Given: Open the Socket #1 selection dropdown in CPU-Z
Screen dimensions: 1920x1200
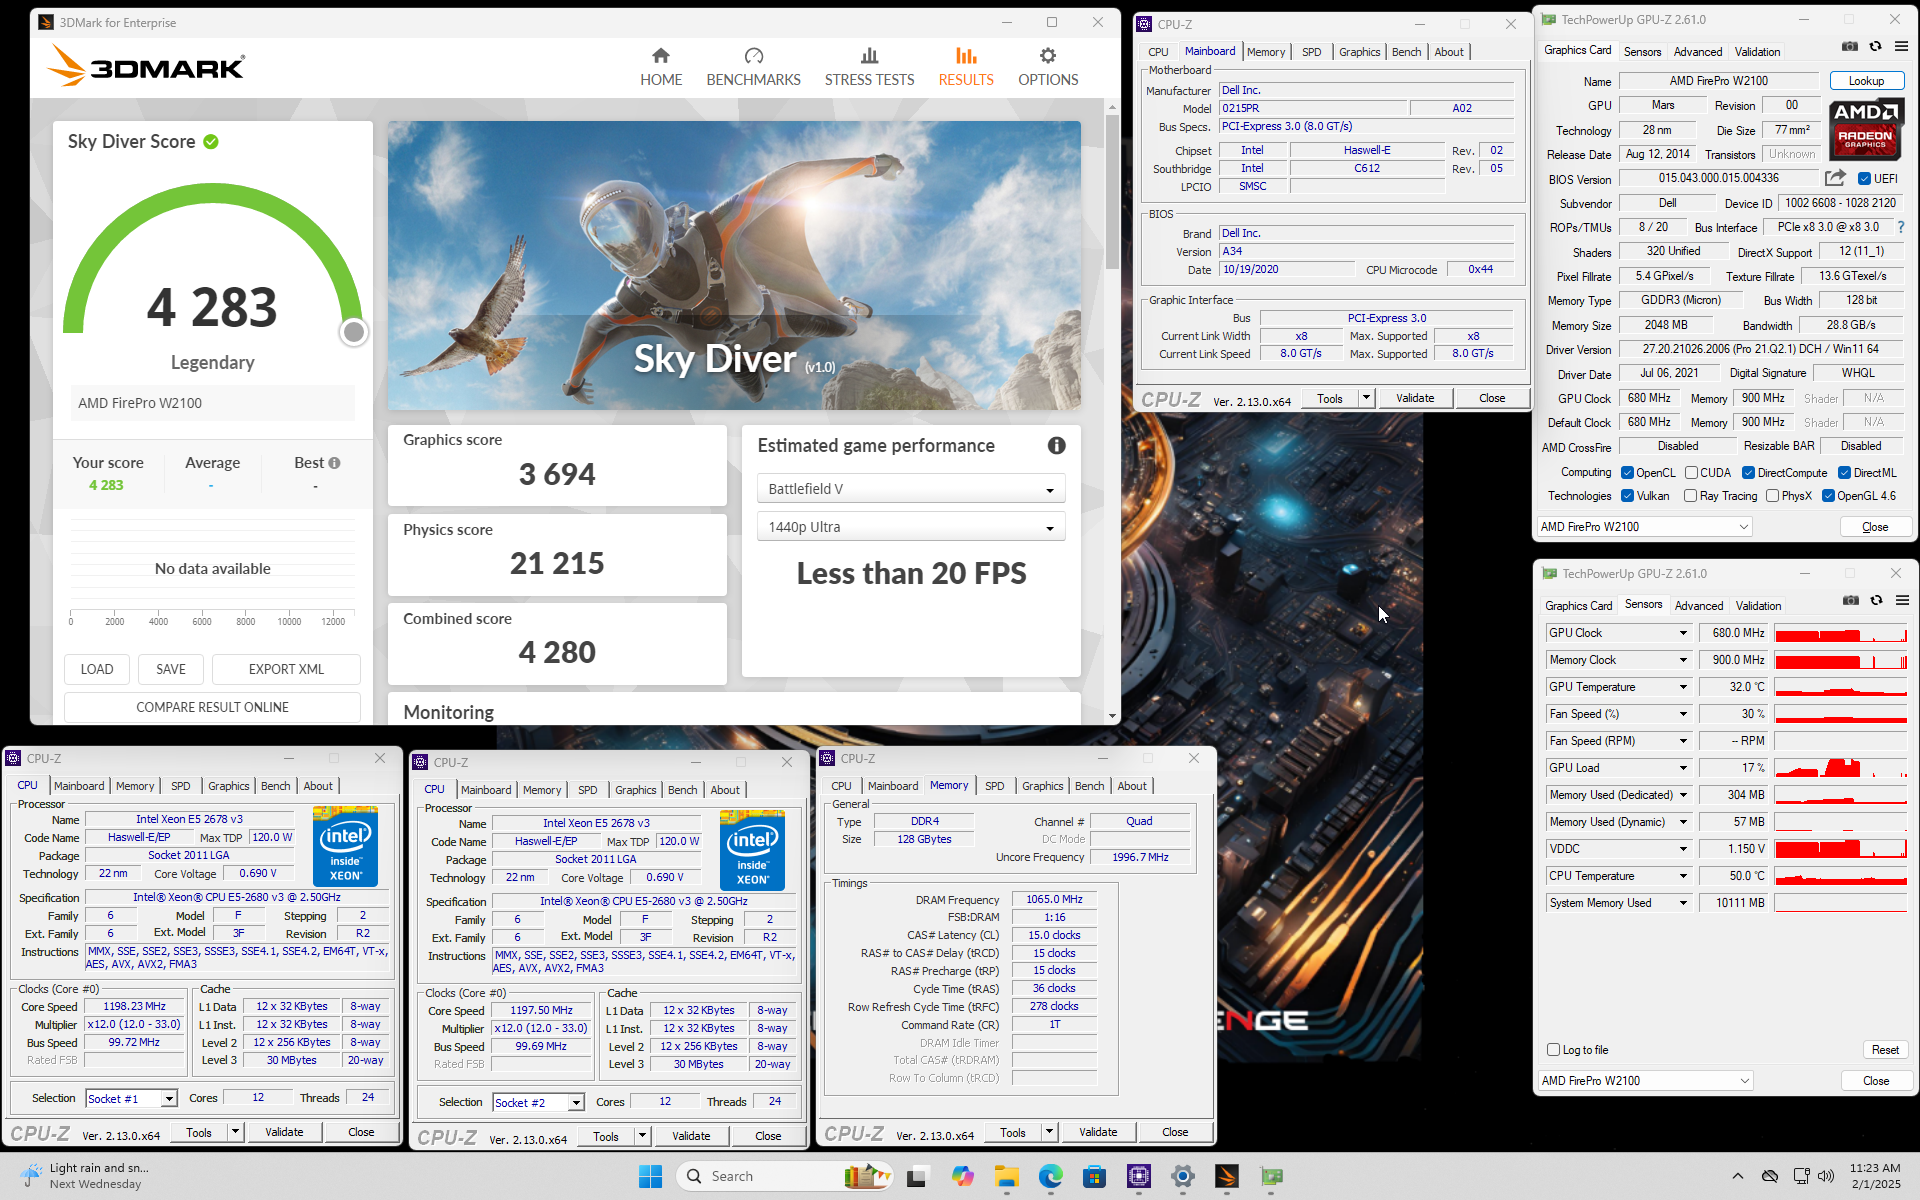Looking at the screenshot, I should coord(131,1098).
